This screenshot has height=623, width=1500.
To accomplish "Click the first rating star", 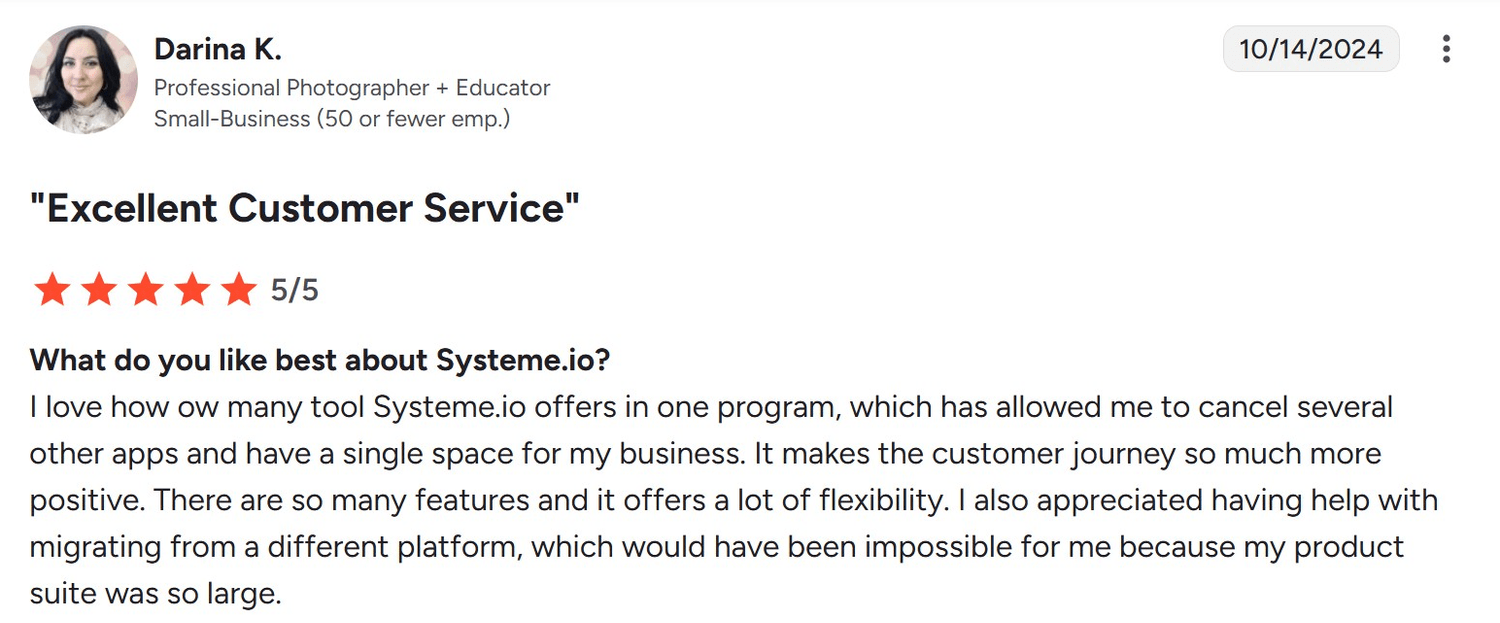I will tap(51, 290).
